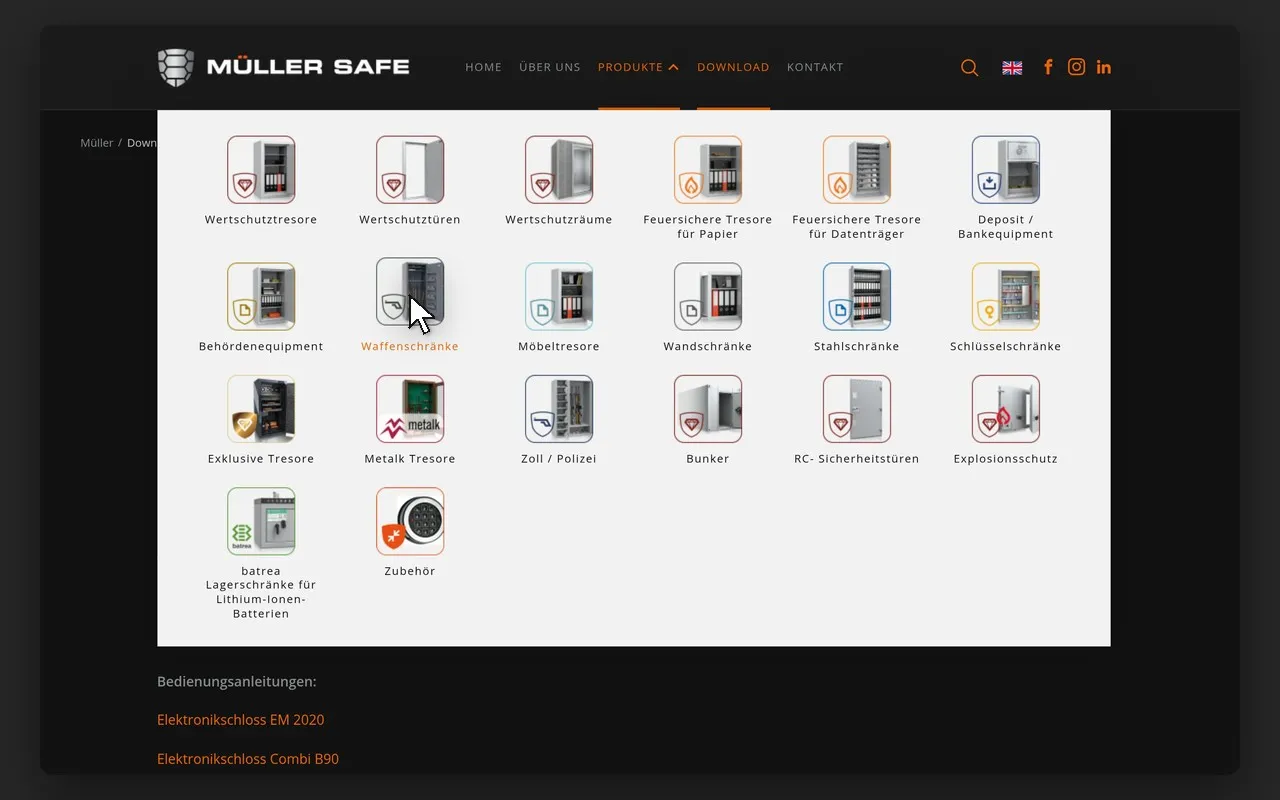Open the Behördenequipment category icon
1280x800 pixels.
261,296
